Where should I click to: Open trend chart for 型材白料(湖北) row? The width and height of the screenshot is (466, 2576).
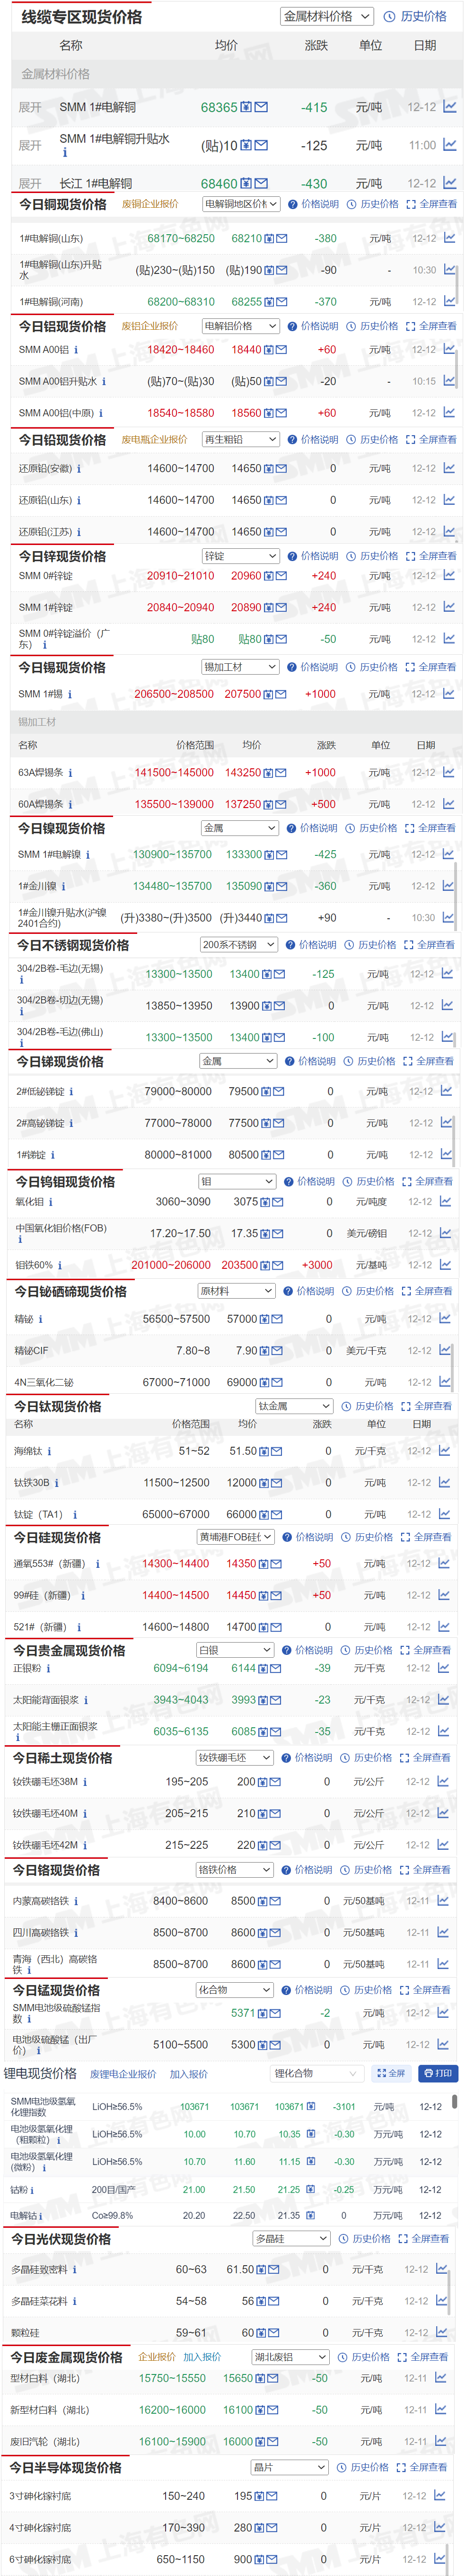(442, 2378)
